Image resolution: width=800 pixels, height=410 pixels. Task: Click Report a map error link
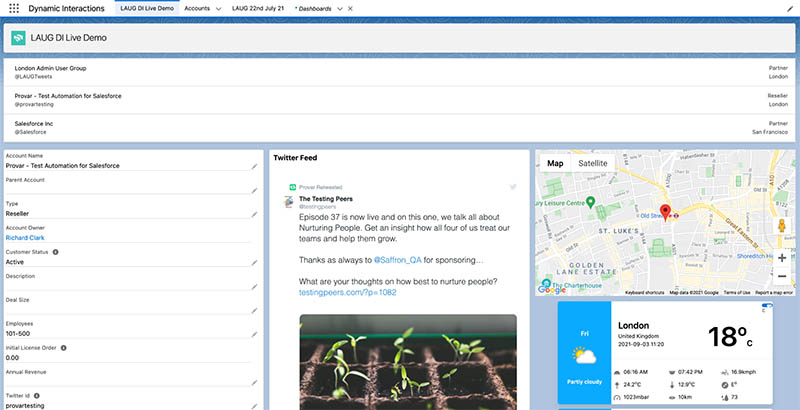pos(774,293)
